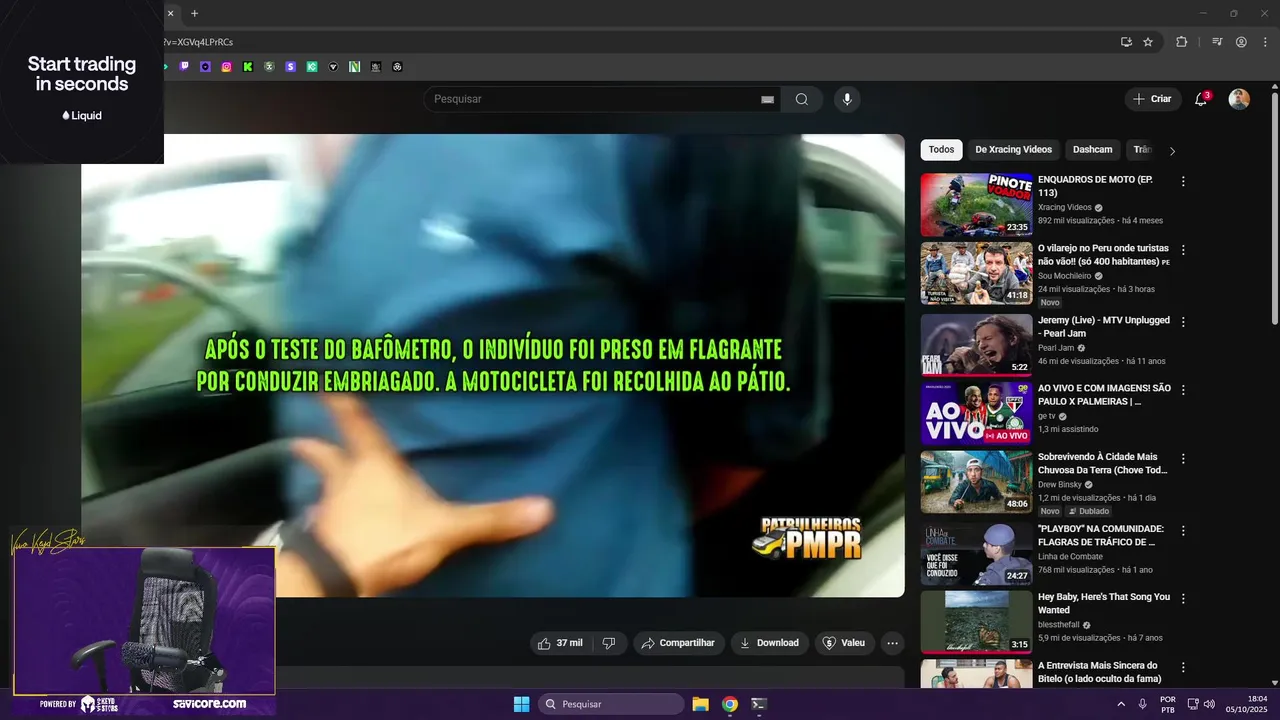The image size is (1280, 720).
Task: Open the purple S bookmark icon
Action: [291, 67]
